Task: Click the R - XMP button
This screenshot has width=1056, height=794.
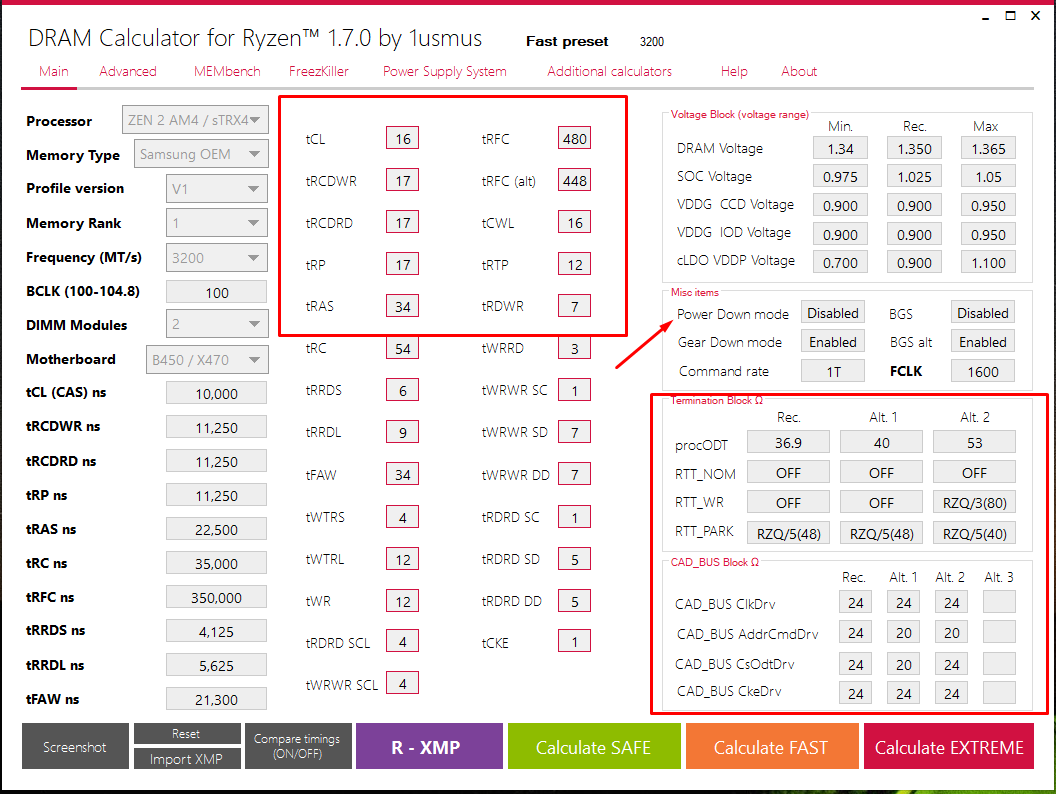Action: 429,746
